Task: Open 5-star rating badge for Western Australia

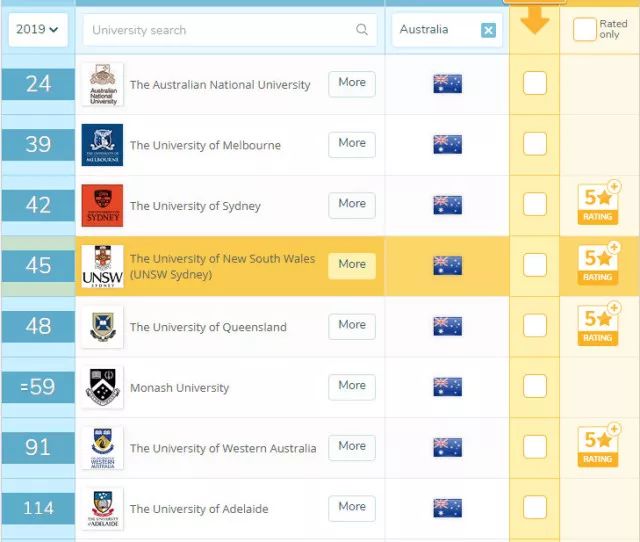Action: [598, 445]
